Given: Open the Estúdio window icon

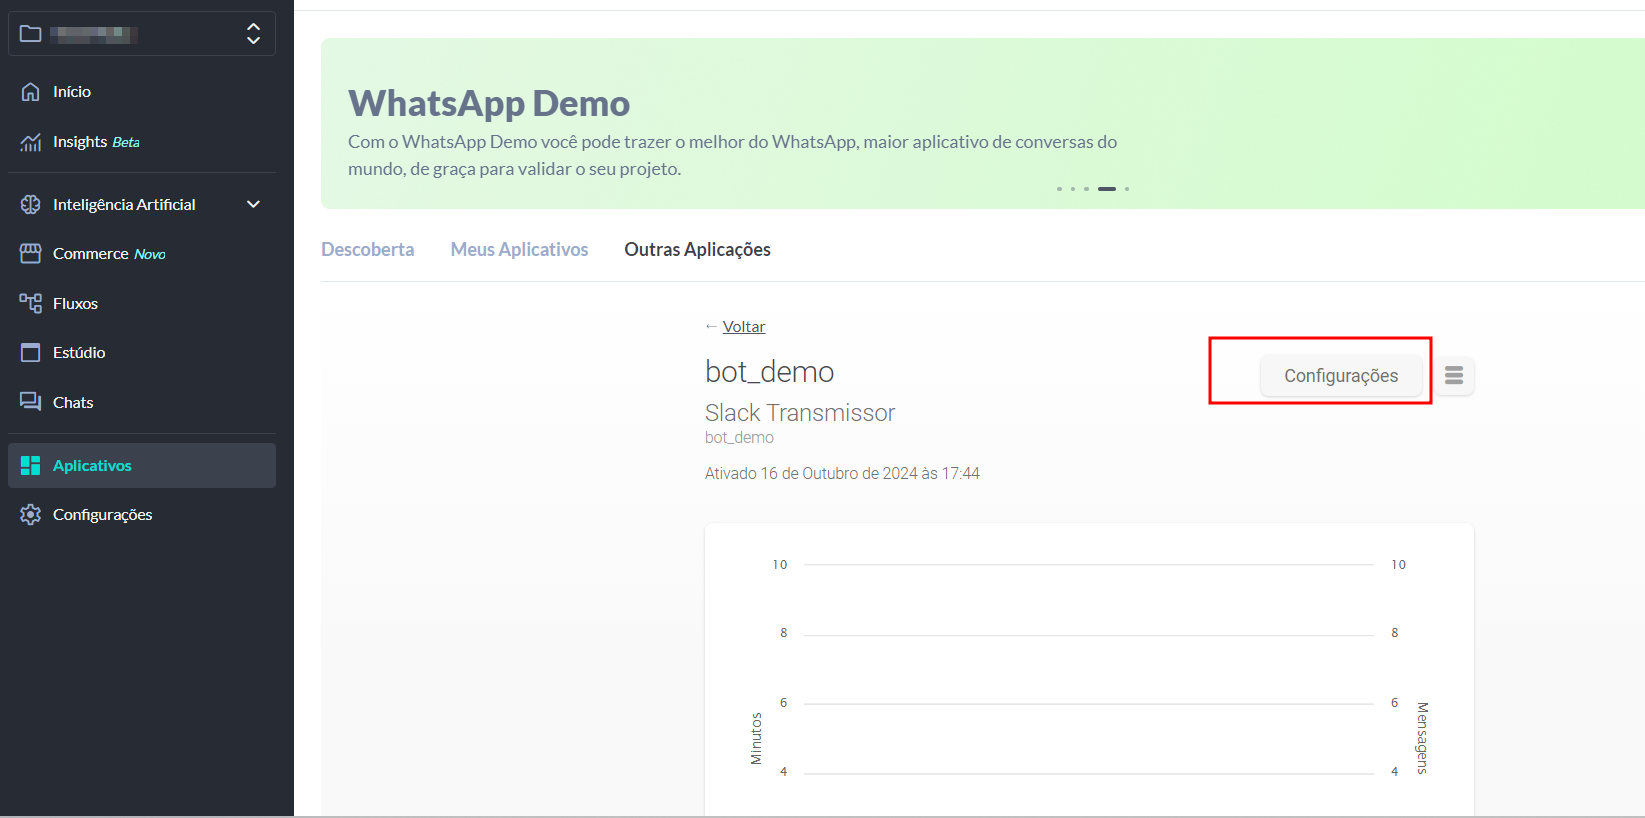Looking at the screenshot, I should pos(31,353).
